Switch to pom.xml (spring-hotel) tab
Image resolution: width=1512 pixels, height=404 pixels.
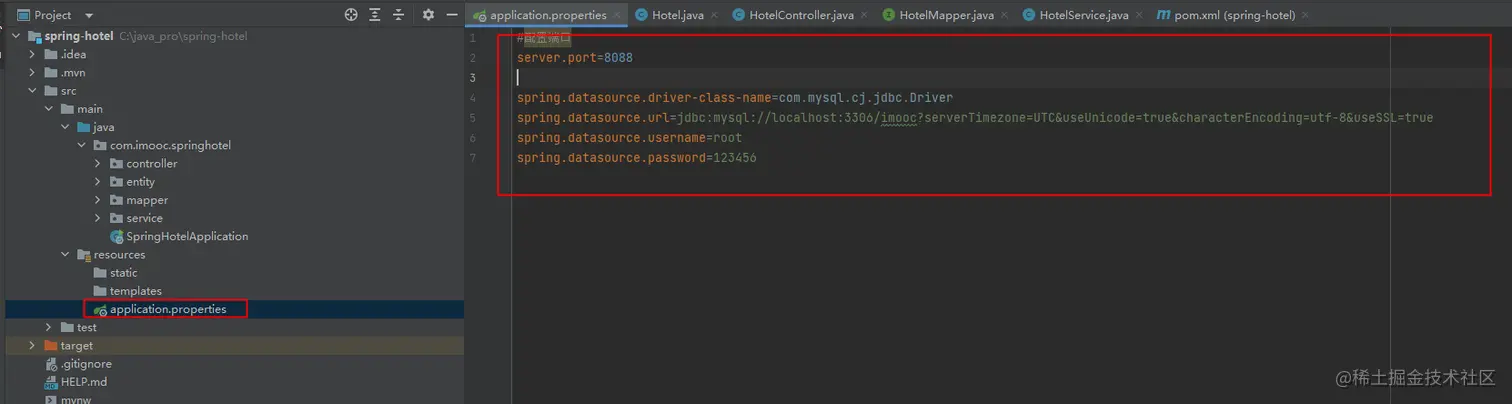coord(1237,15)
